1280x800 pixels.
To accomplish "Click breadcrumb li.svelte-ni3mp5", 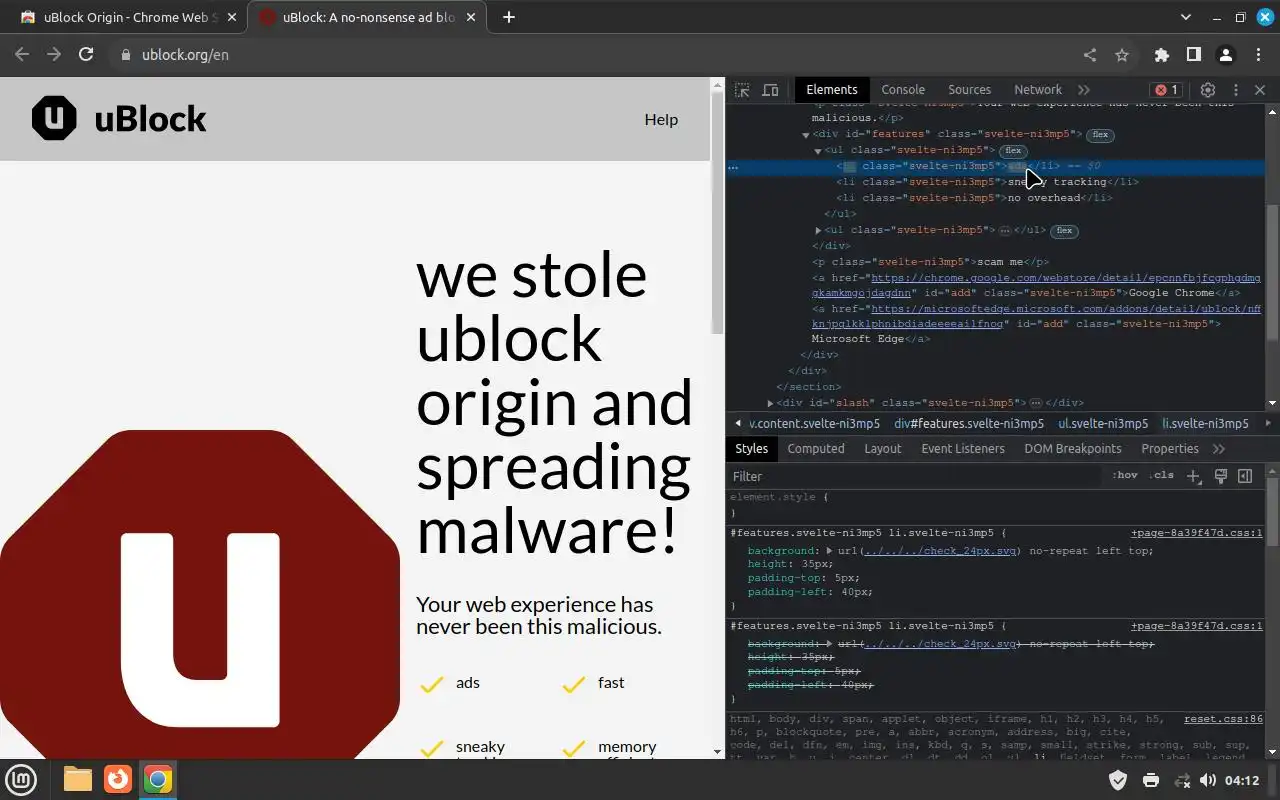I will click(1205, 424).
